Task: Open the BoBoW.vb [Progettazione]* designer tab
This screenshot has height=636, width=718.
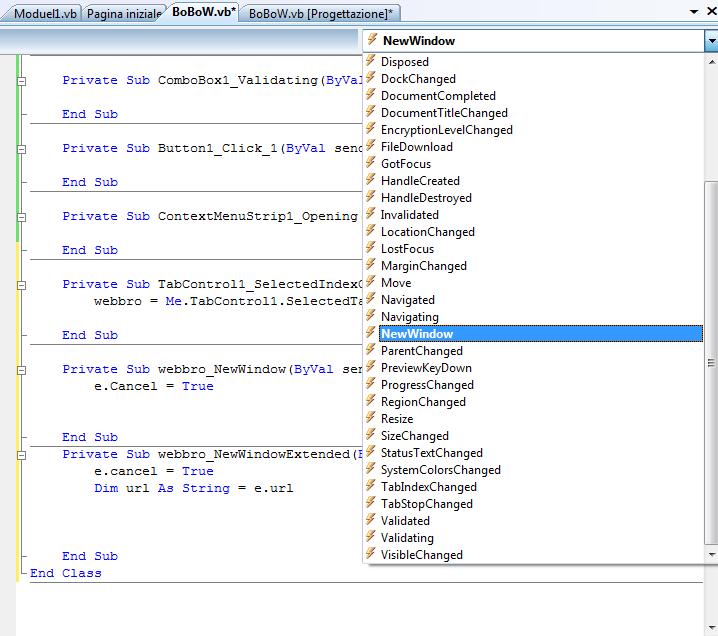Action: [321, 13]
